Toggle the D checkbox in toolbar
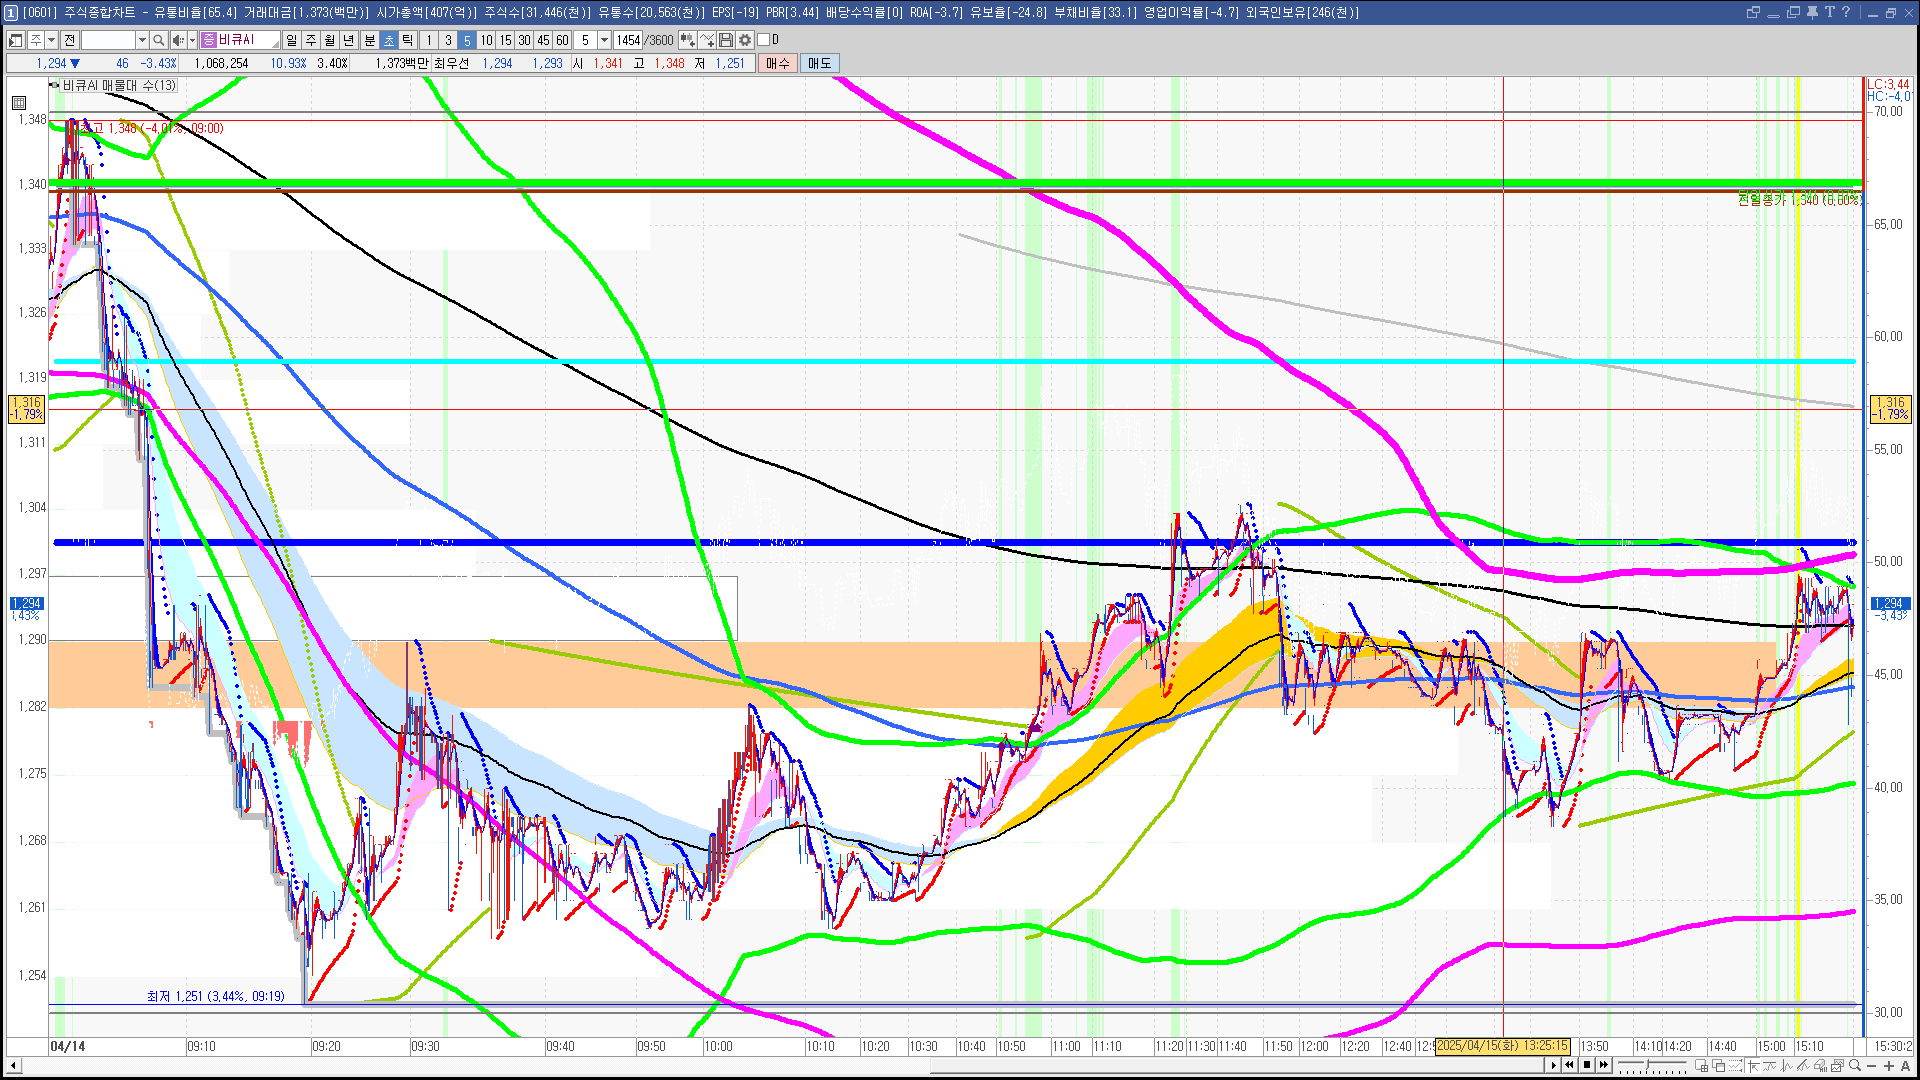1920x1080 pixels. click(764, 40)
